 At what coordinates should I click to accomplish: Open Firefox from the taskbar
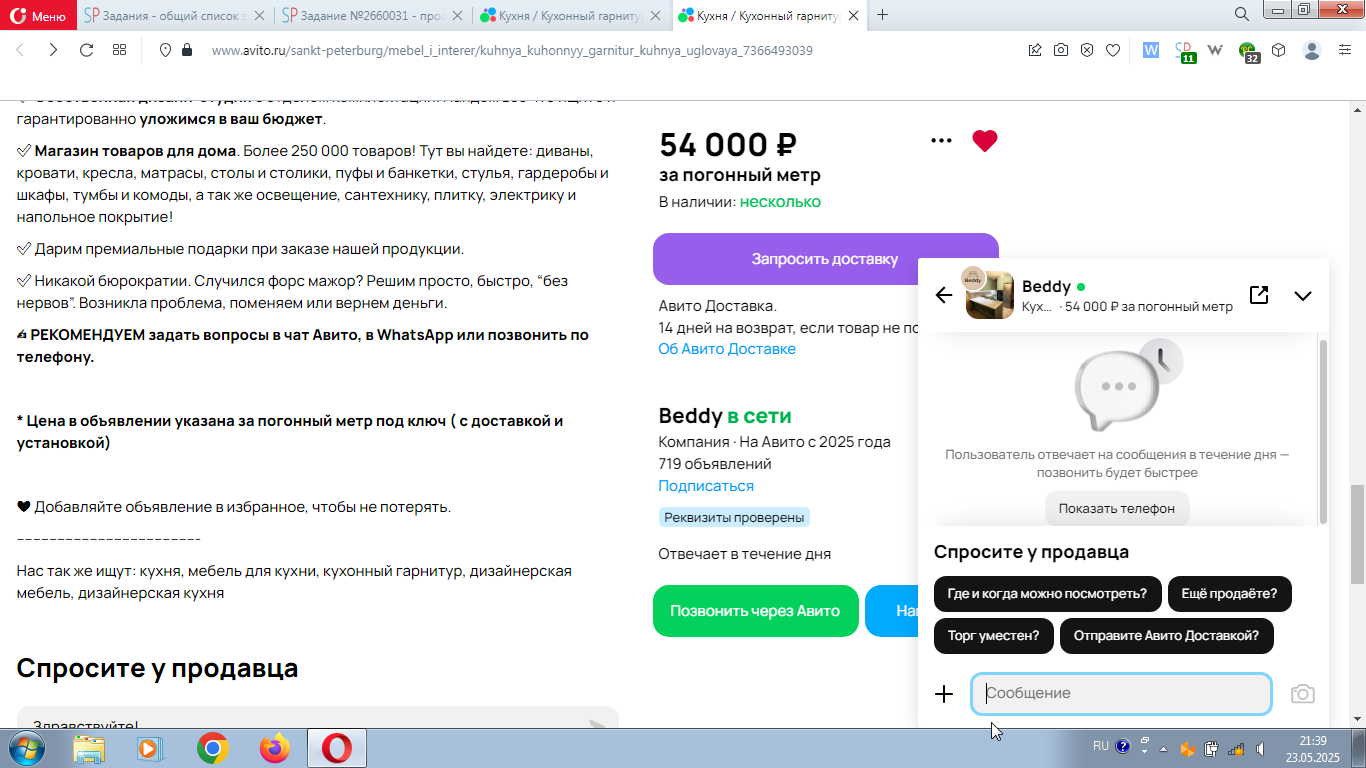[274, 748]
